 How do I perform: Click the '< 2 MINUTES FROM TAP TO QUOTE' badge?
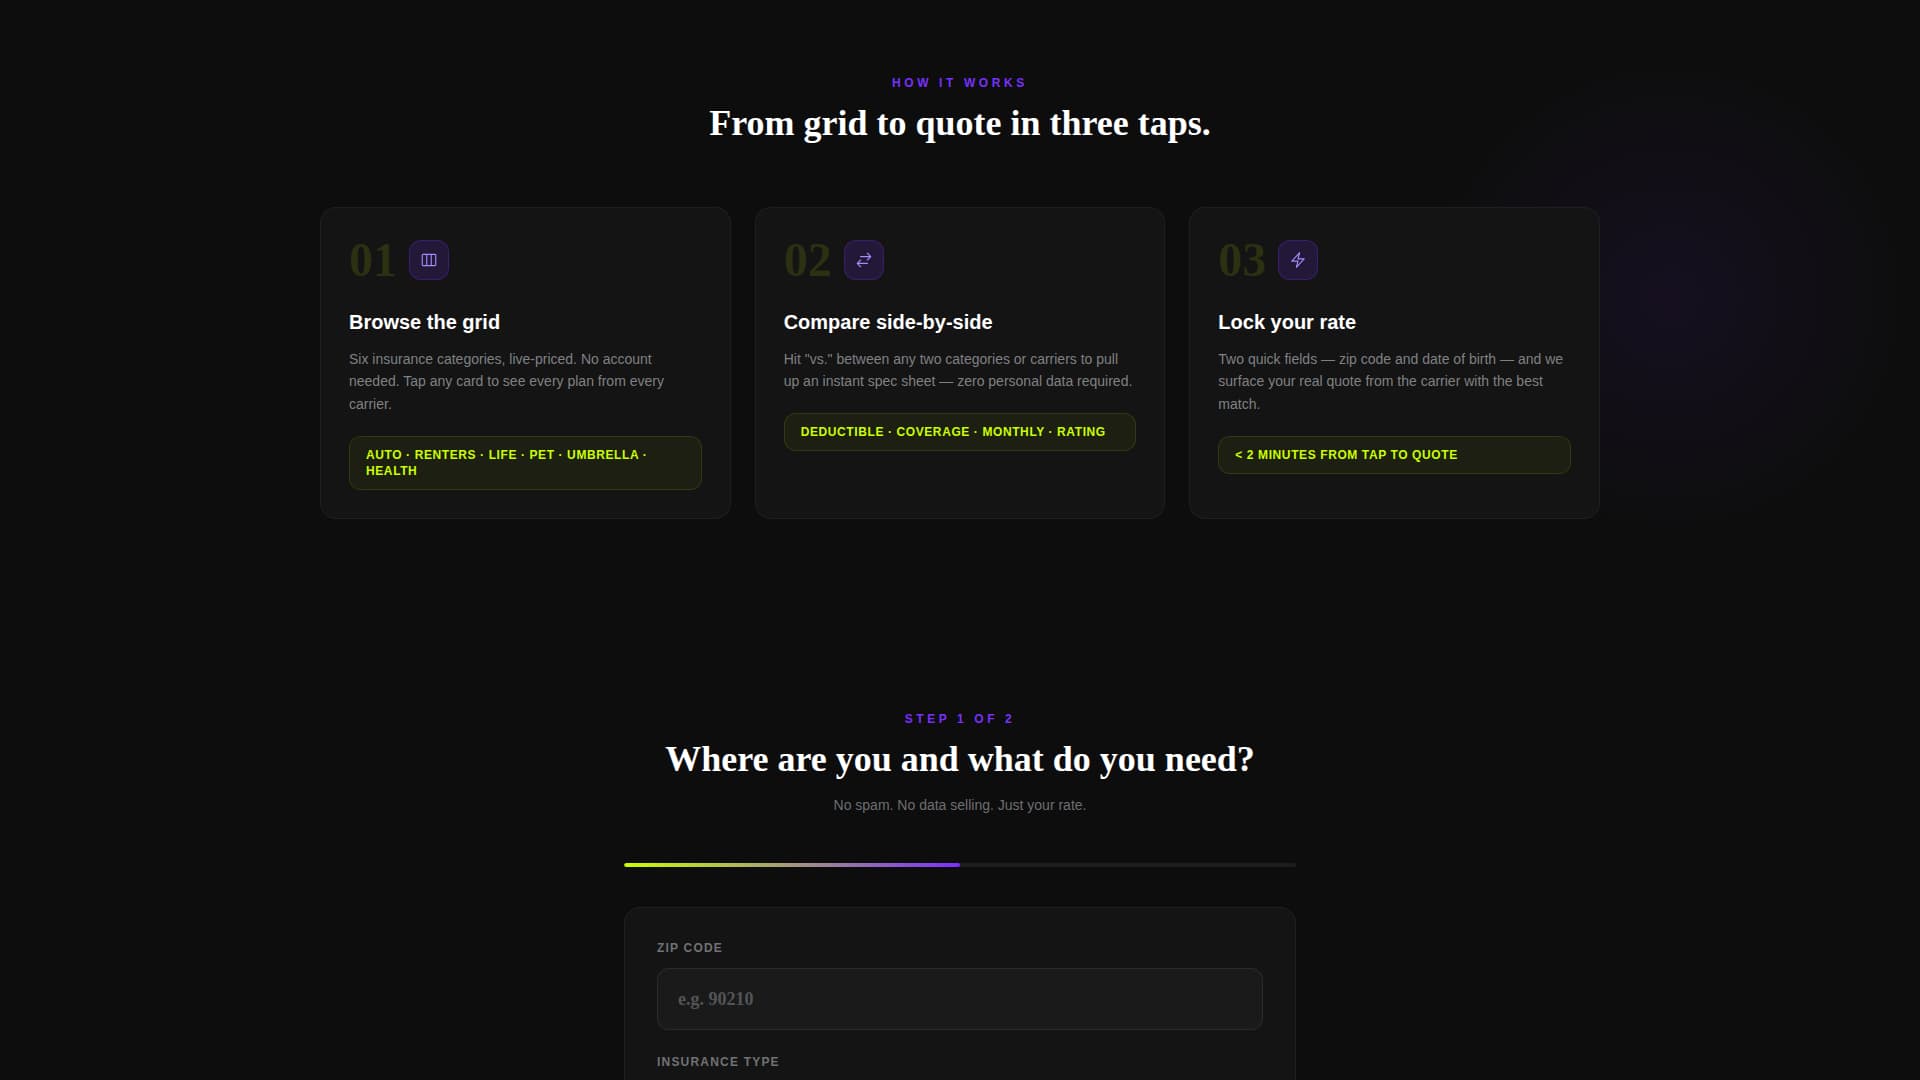pos(1394,454)
